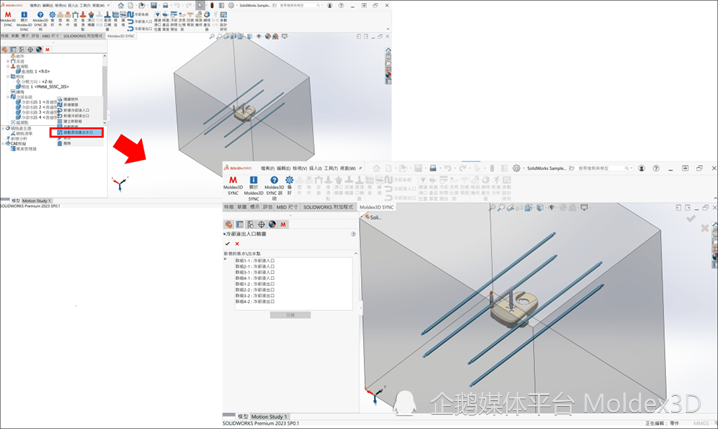Screen dimensions: 718x429
Task: Select ConfigurationManager tab icon in lower window
Action: [x=250, y=224]
